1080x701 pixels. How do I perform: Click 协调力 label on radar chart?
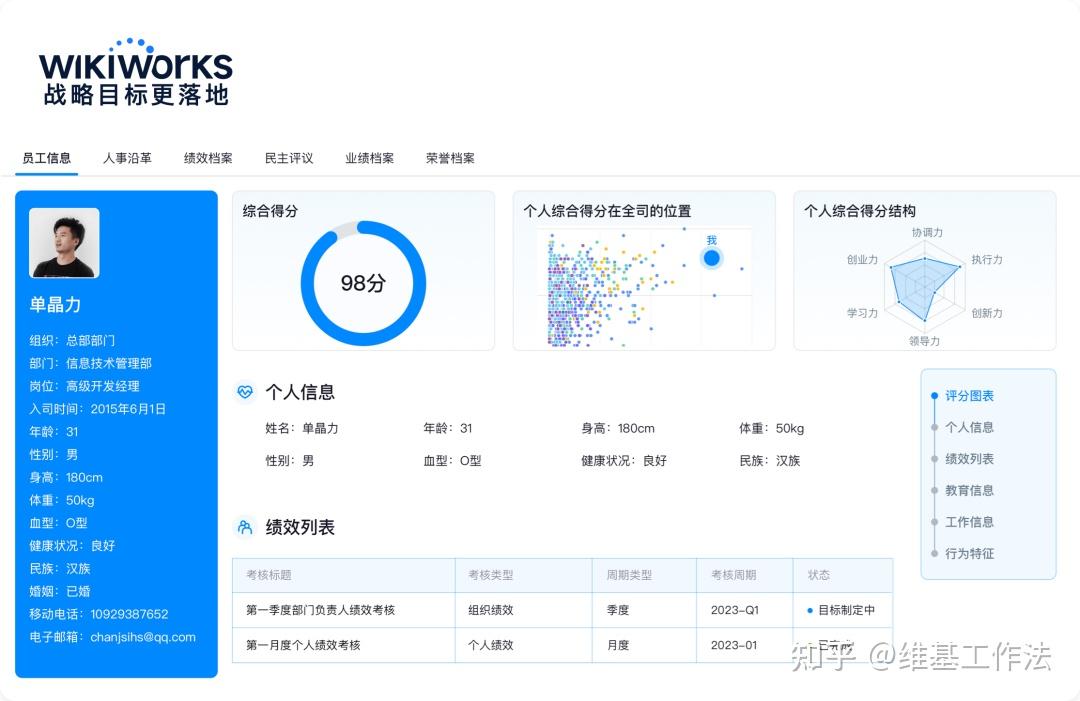coord(927,233)
